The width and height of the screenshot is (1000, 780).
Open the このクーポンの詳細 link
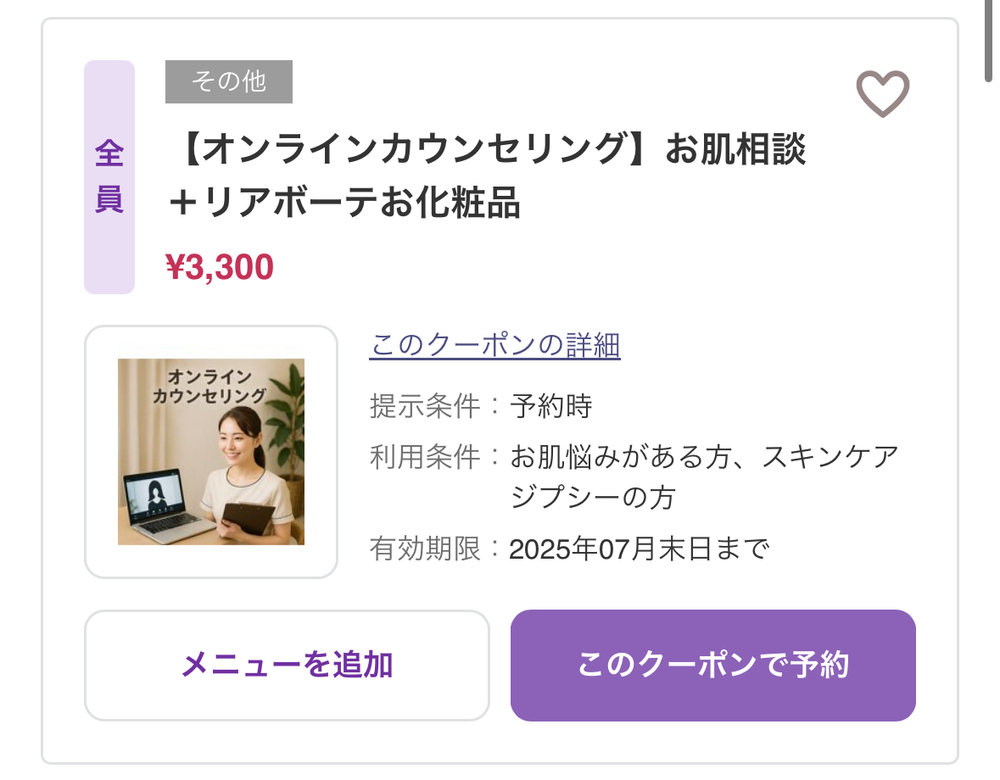tap(495, 345)
